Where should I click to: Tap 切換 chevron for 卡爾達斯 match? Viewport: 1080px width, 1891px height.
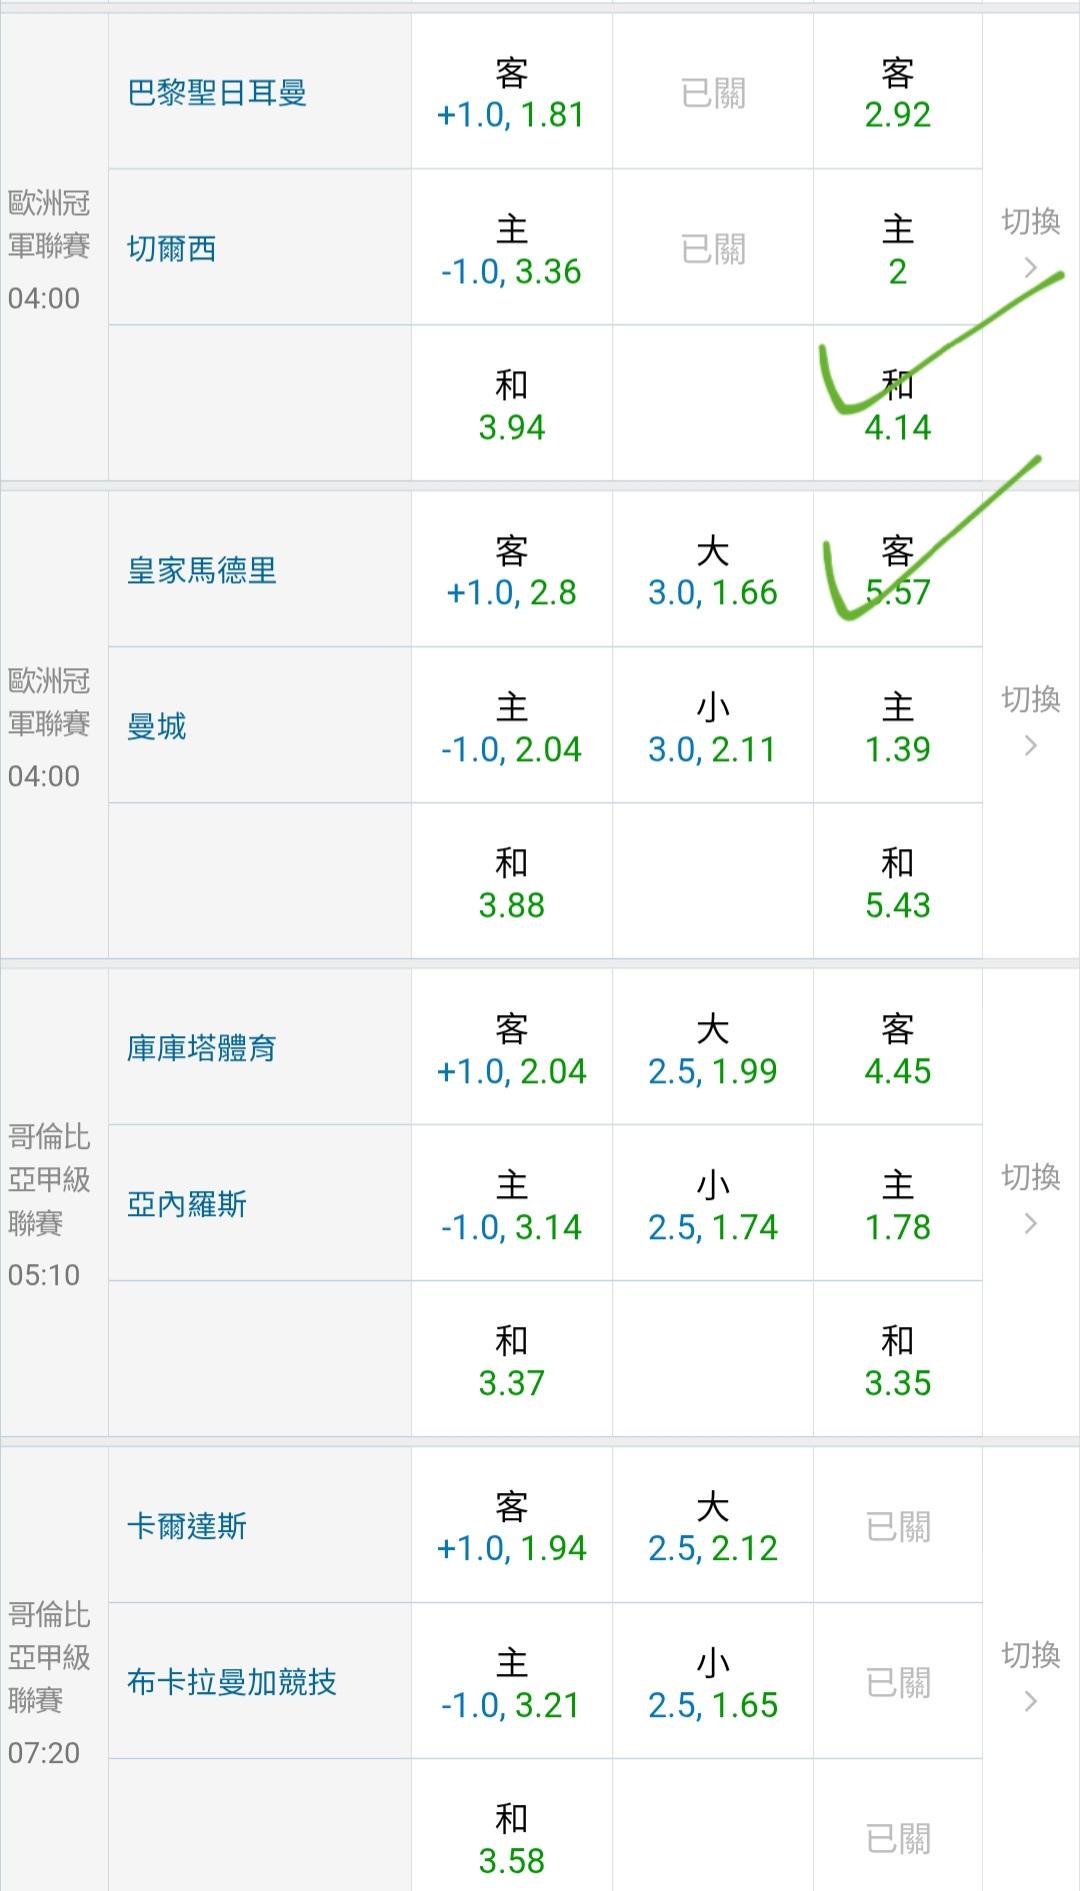pos(1031,1678)
